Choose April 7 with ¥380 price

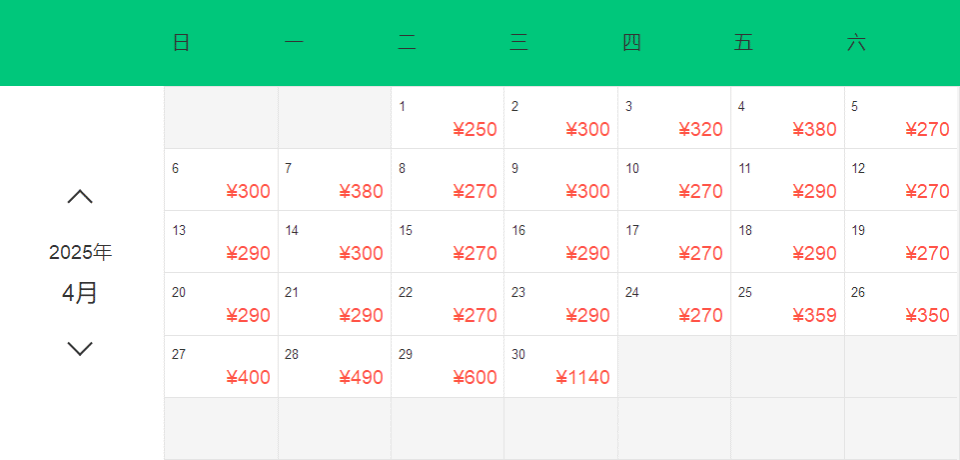point(334,179)
